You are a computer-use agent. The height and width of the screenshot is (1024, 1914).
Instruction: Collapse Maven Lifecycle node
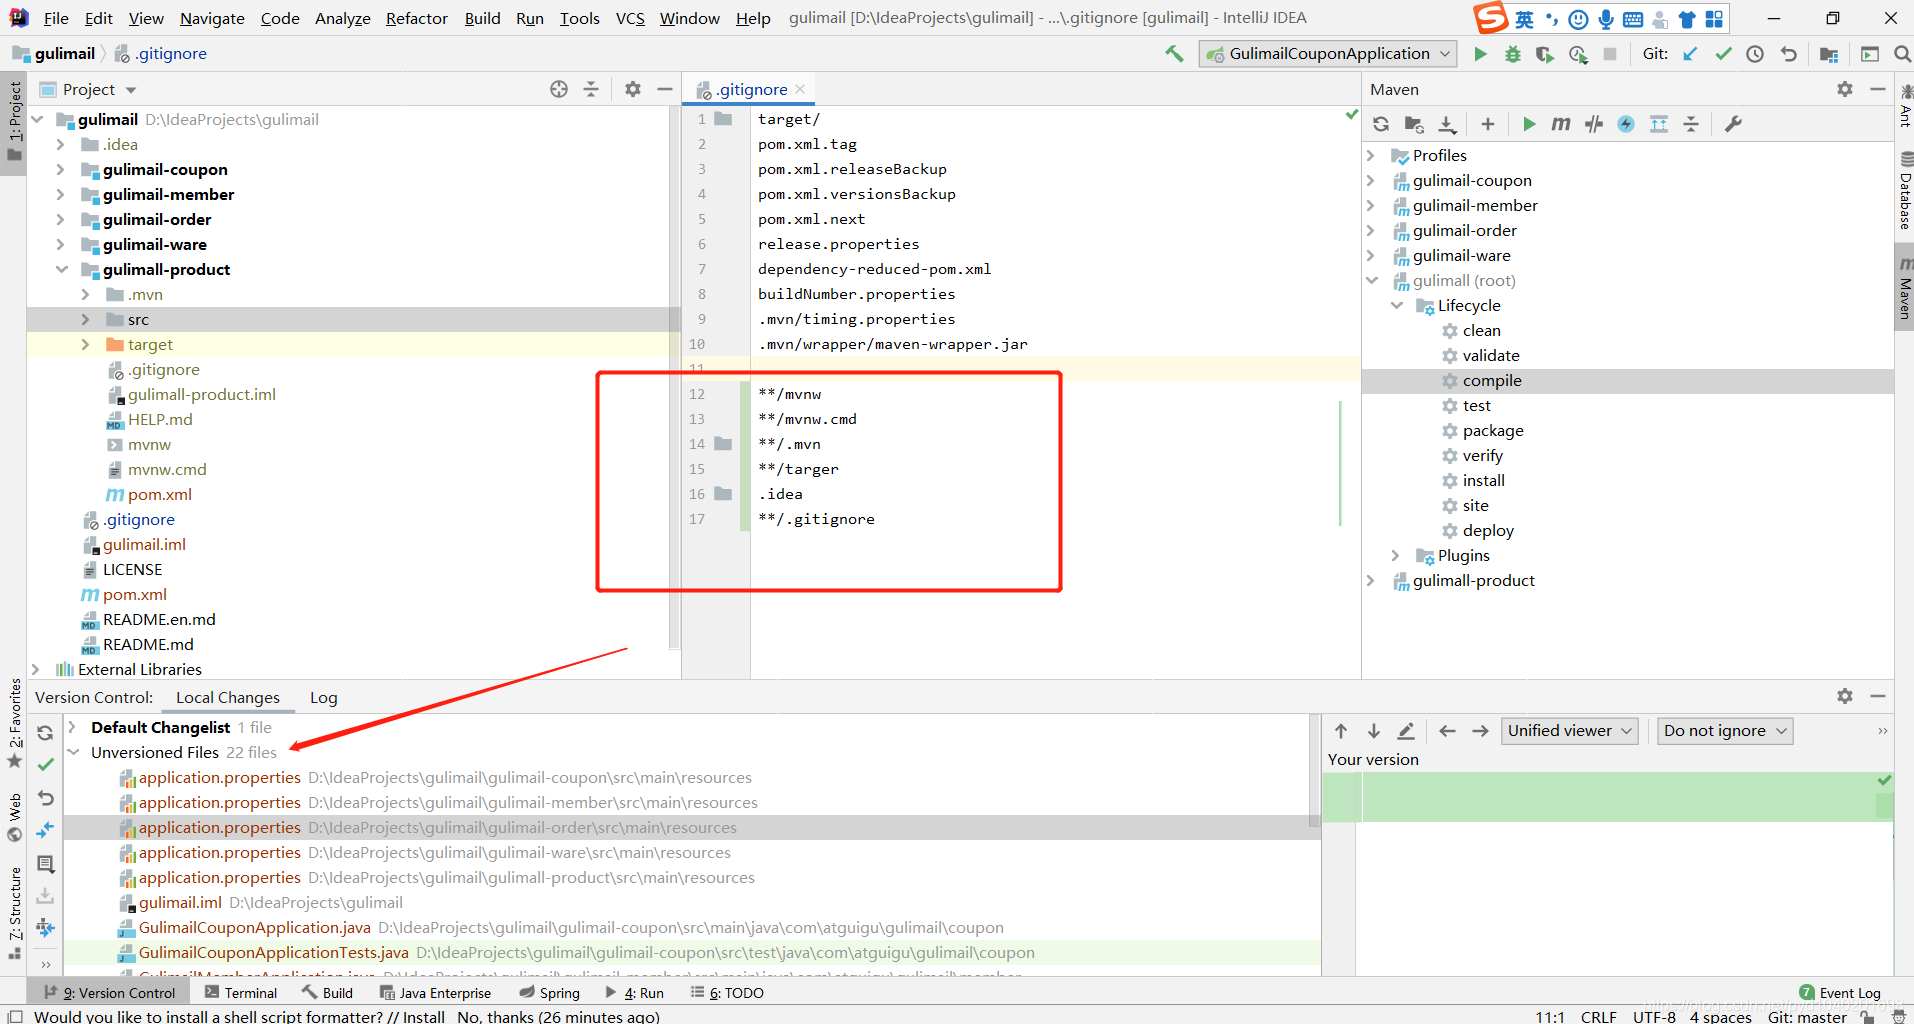(x=1396, y=306)
